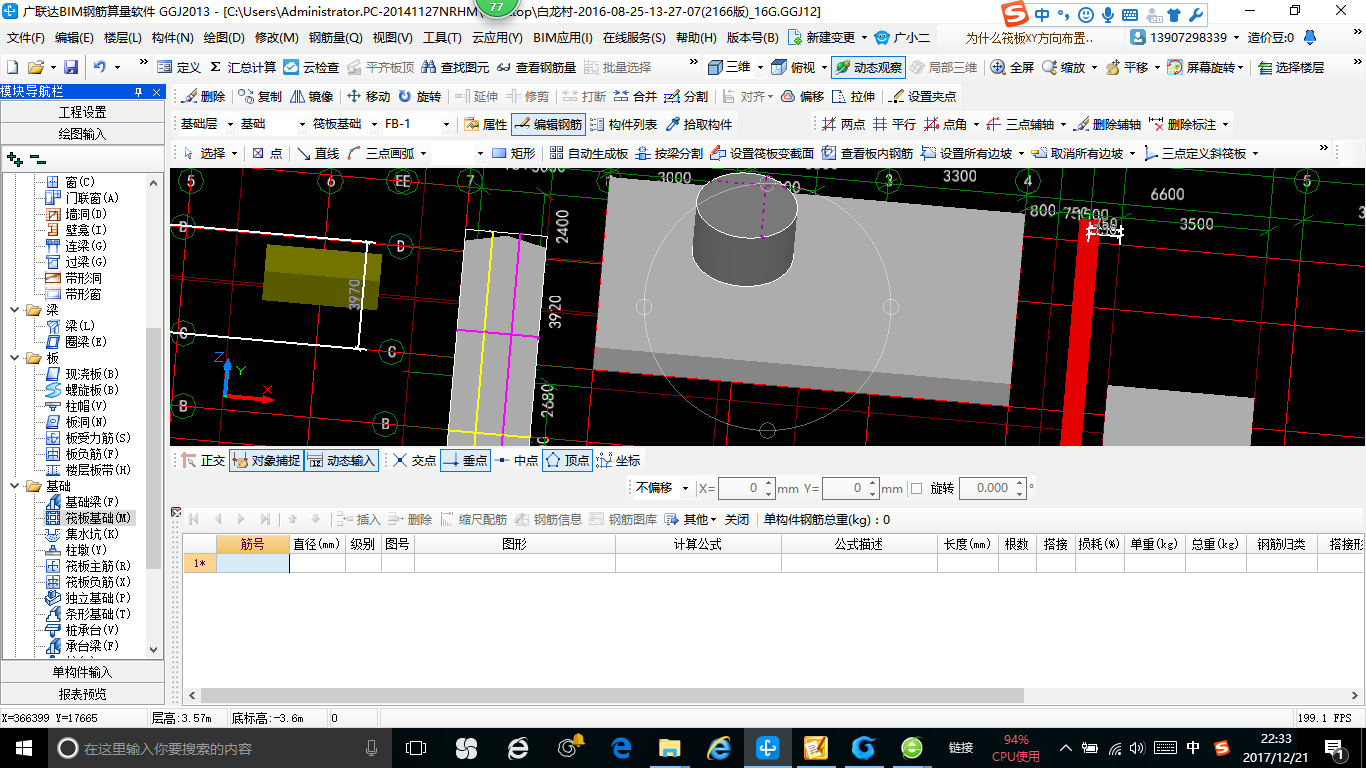This screenshot has height=768, width=1366.
Task: Select the 删除 delete tool
Action: click(205, 96)
